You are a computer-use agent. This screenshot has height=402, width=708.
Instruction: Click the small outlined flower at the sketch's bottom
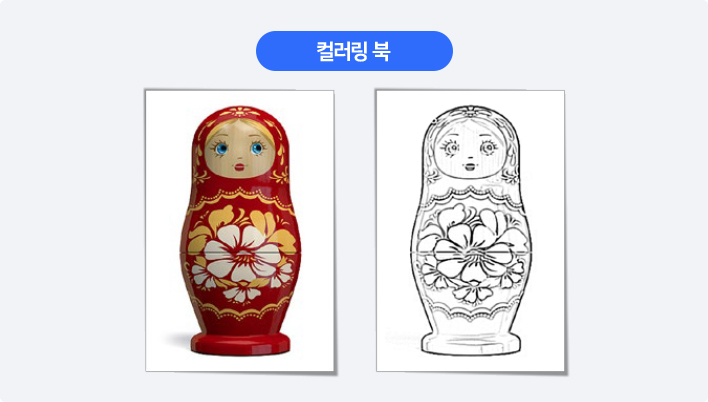pyautogui.click(x=472, y=293)
